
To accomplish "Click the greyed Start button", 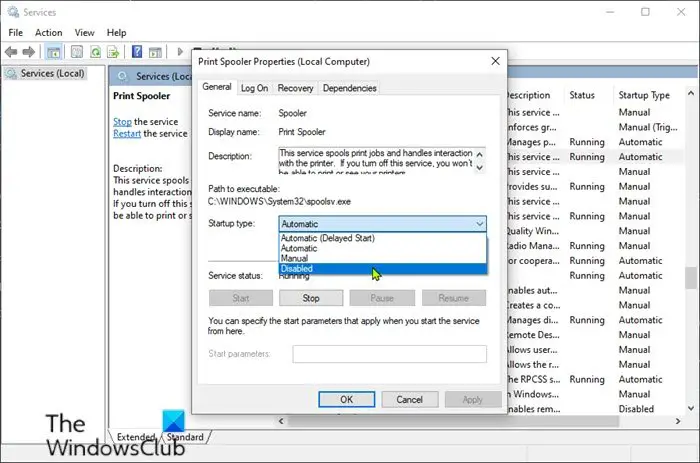I will [x=241, y=298].
